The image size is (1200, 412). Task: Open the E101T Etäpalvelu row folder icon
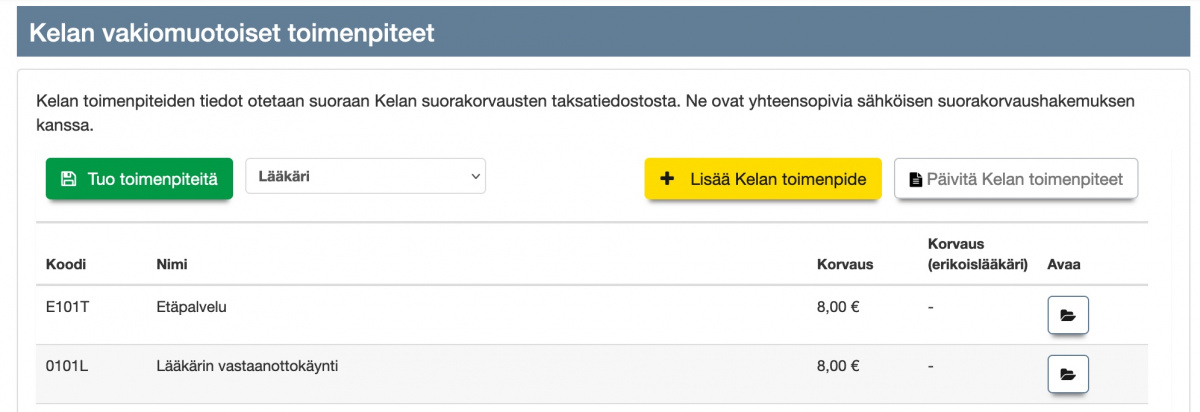[1067, 315]
